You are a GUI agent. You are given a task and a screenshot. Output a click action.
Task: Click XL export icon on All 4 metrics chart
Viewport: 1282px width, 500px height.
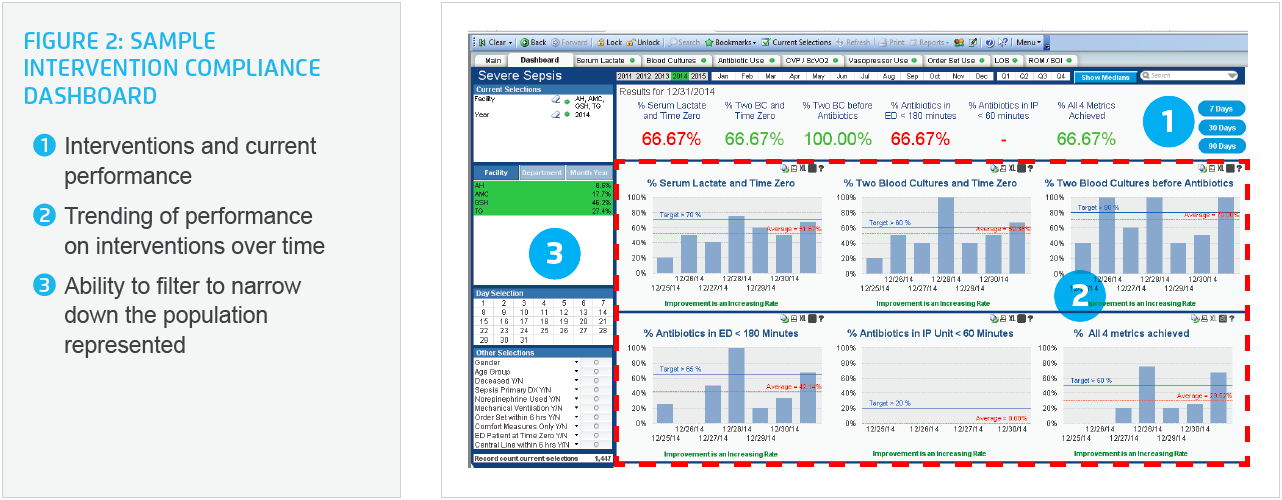click(1213, 318)
